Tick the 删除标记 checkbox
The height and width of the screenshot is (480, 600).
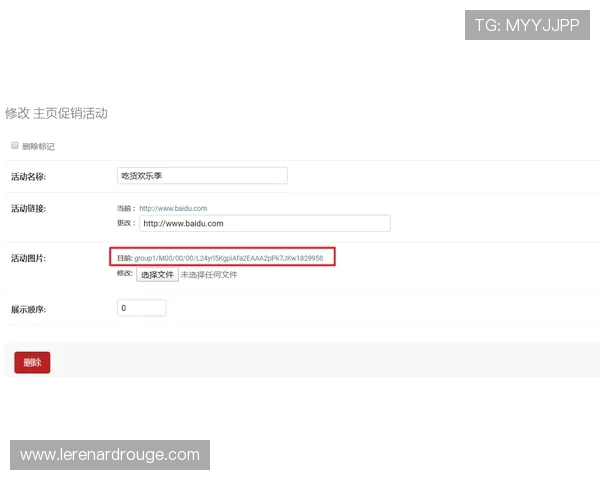(15, 146)
